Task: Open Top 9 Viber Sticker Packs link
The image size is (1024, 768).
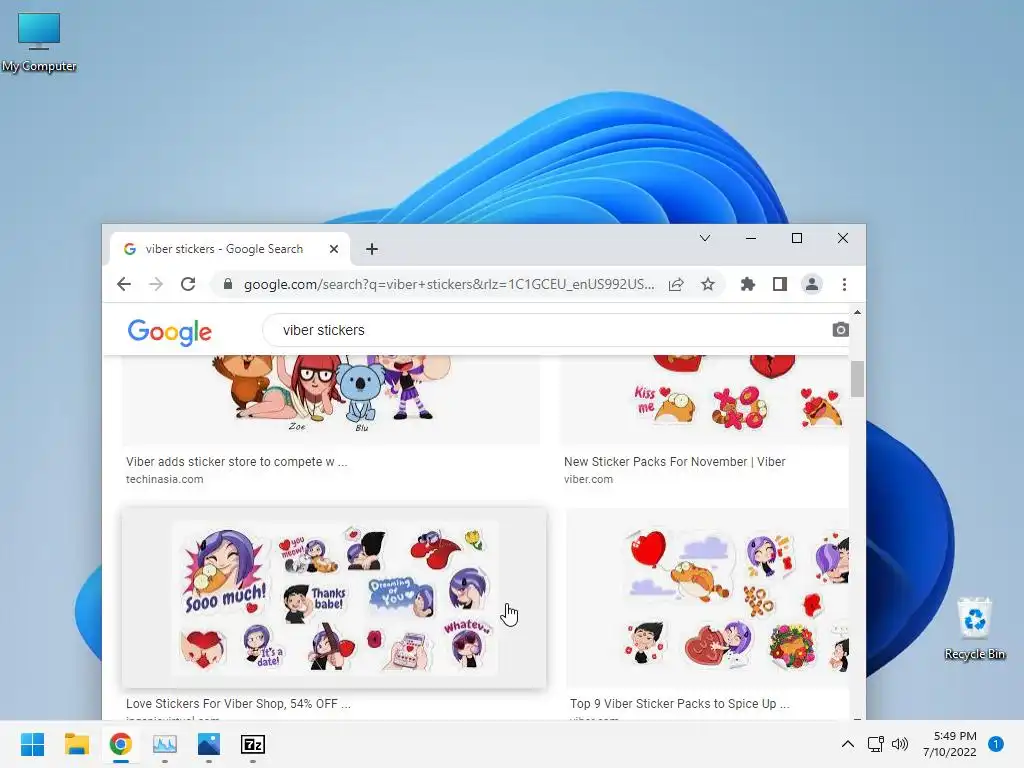Action: [x=679, y=704]
